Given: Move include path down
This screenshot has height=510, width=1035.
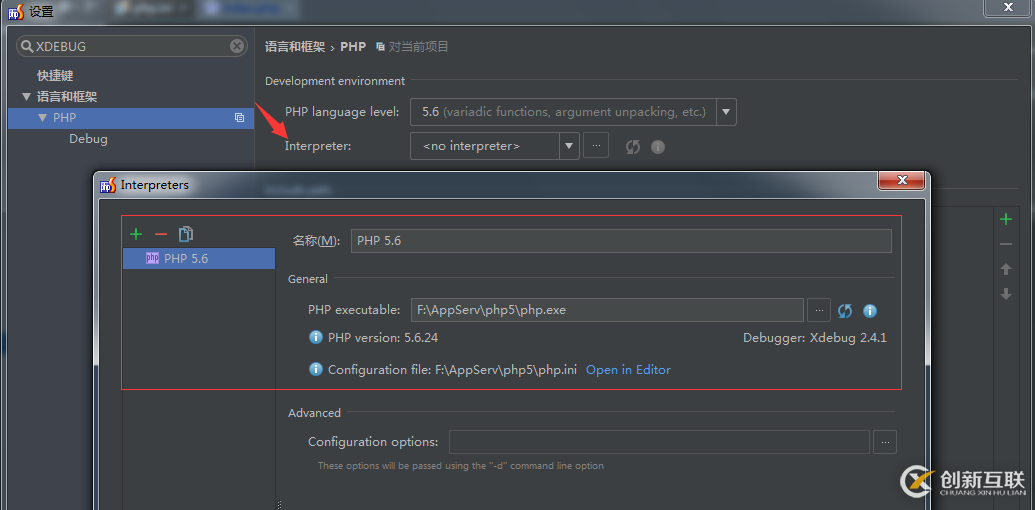Looking at the screenshot, I should pyautogui.click(x=1005, y=294).
